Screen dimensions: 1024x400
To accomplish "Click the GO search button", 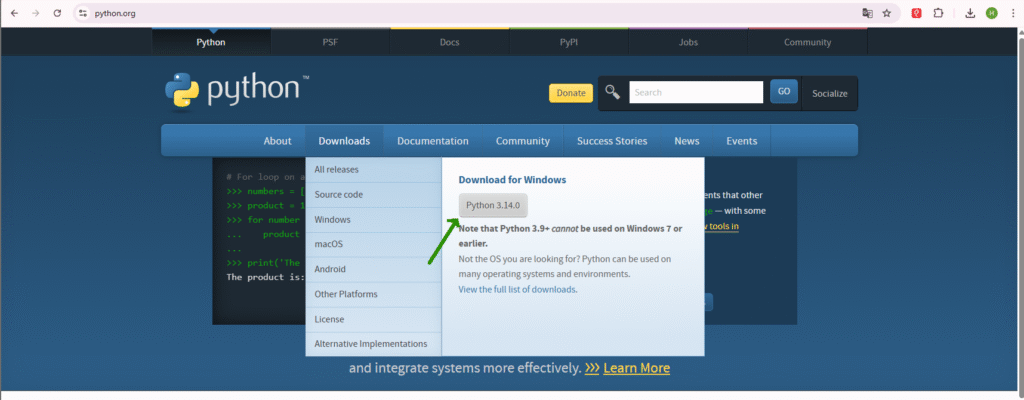I will 784,92.
